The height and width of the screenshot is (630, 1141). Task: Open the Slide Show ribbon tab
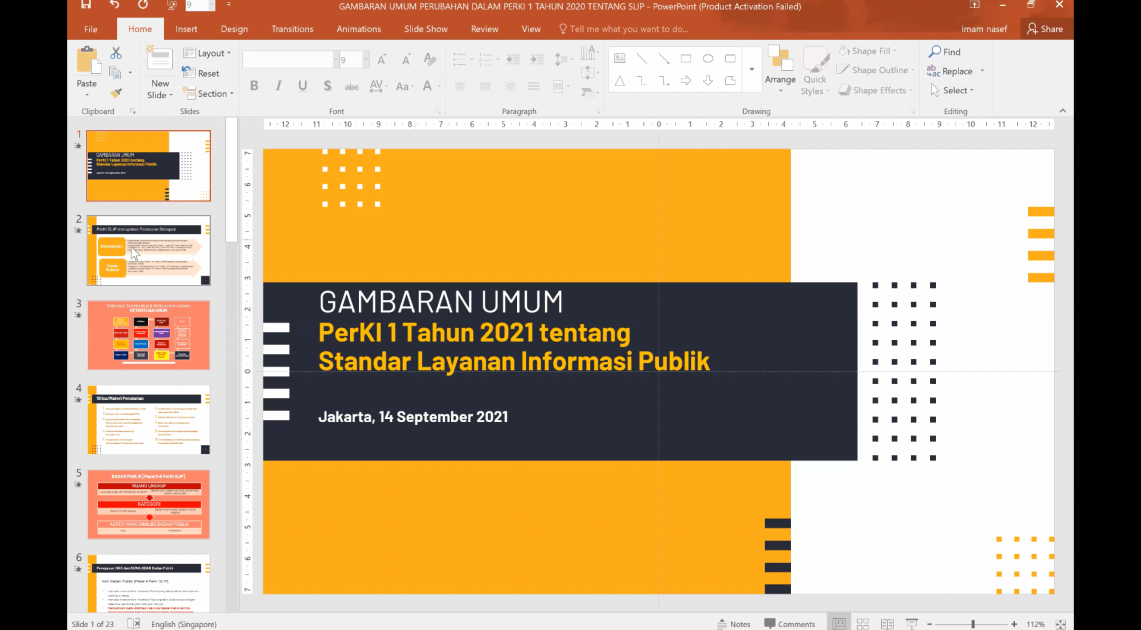426,29
